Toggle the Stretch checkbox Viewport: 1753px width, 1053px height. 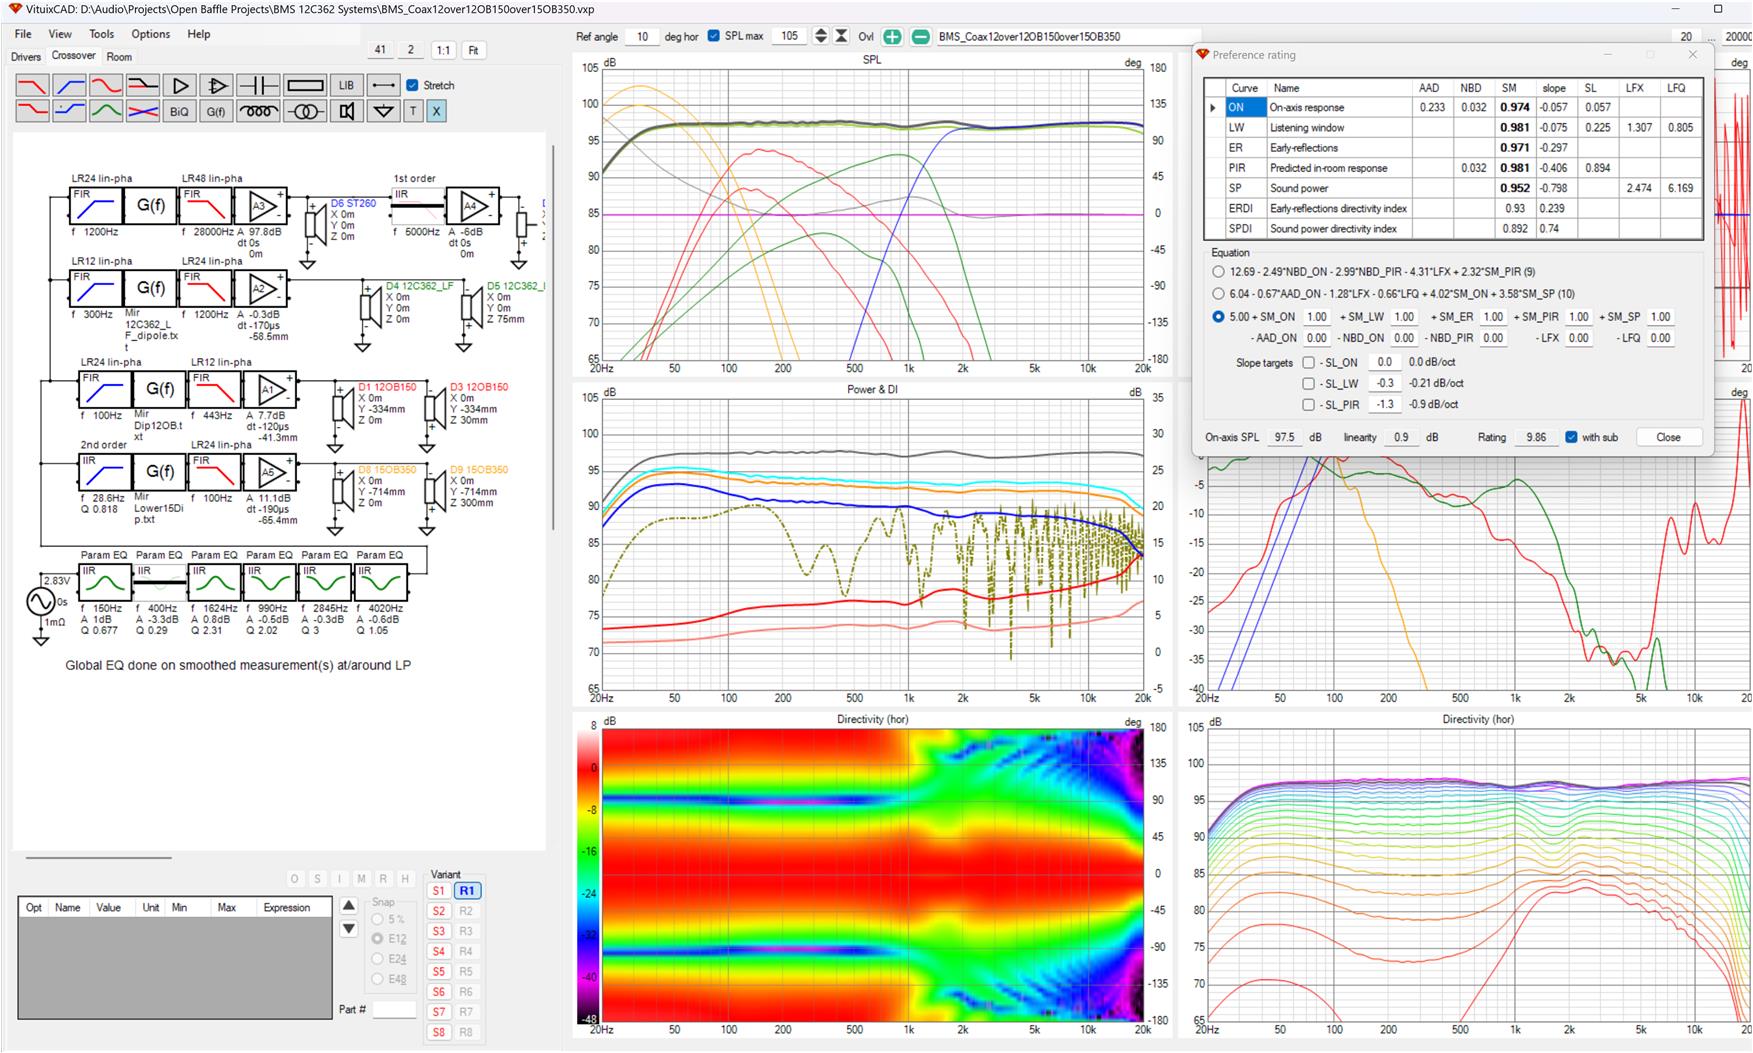[x=412, y=85]
